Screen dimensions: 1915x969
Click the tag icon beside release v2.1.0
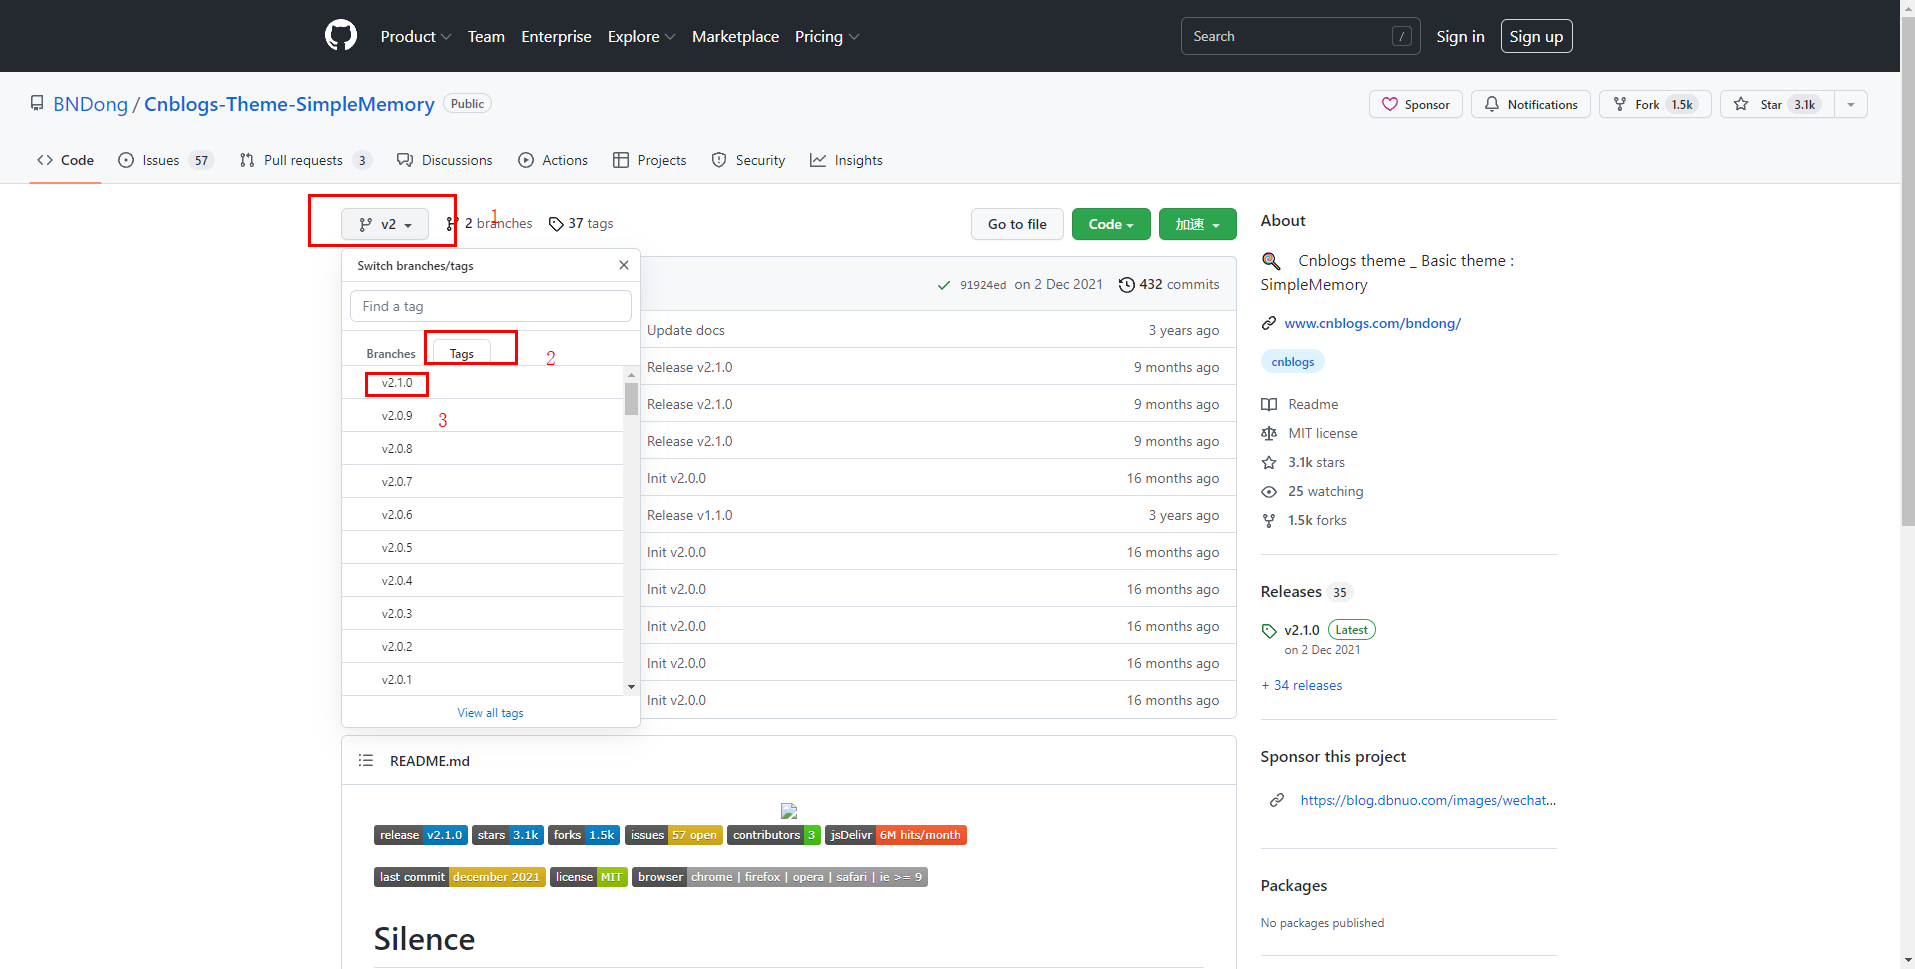click(1269, 630)
